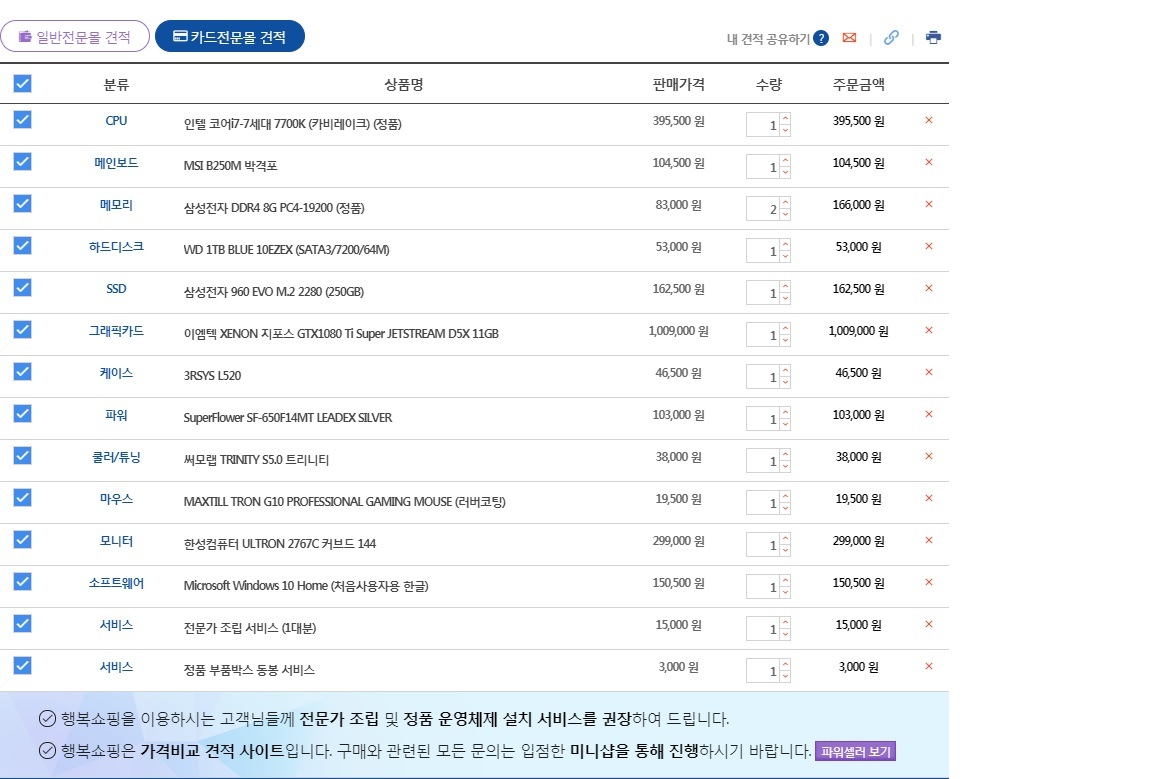Switch to 일반전문몰 견적 tab
The image size is (1152, 779).
click(x=75, y=36)
